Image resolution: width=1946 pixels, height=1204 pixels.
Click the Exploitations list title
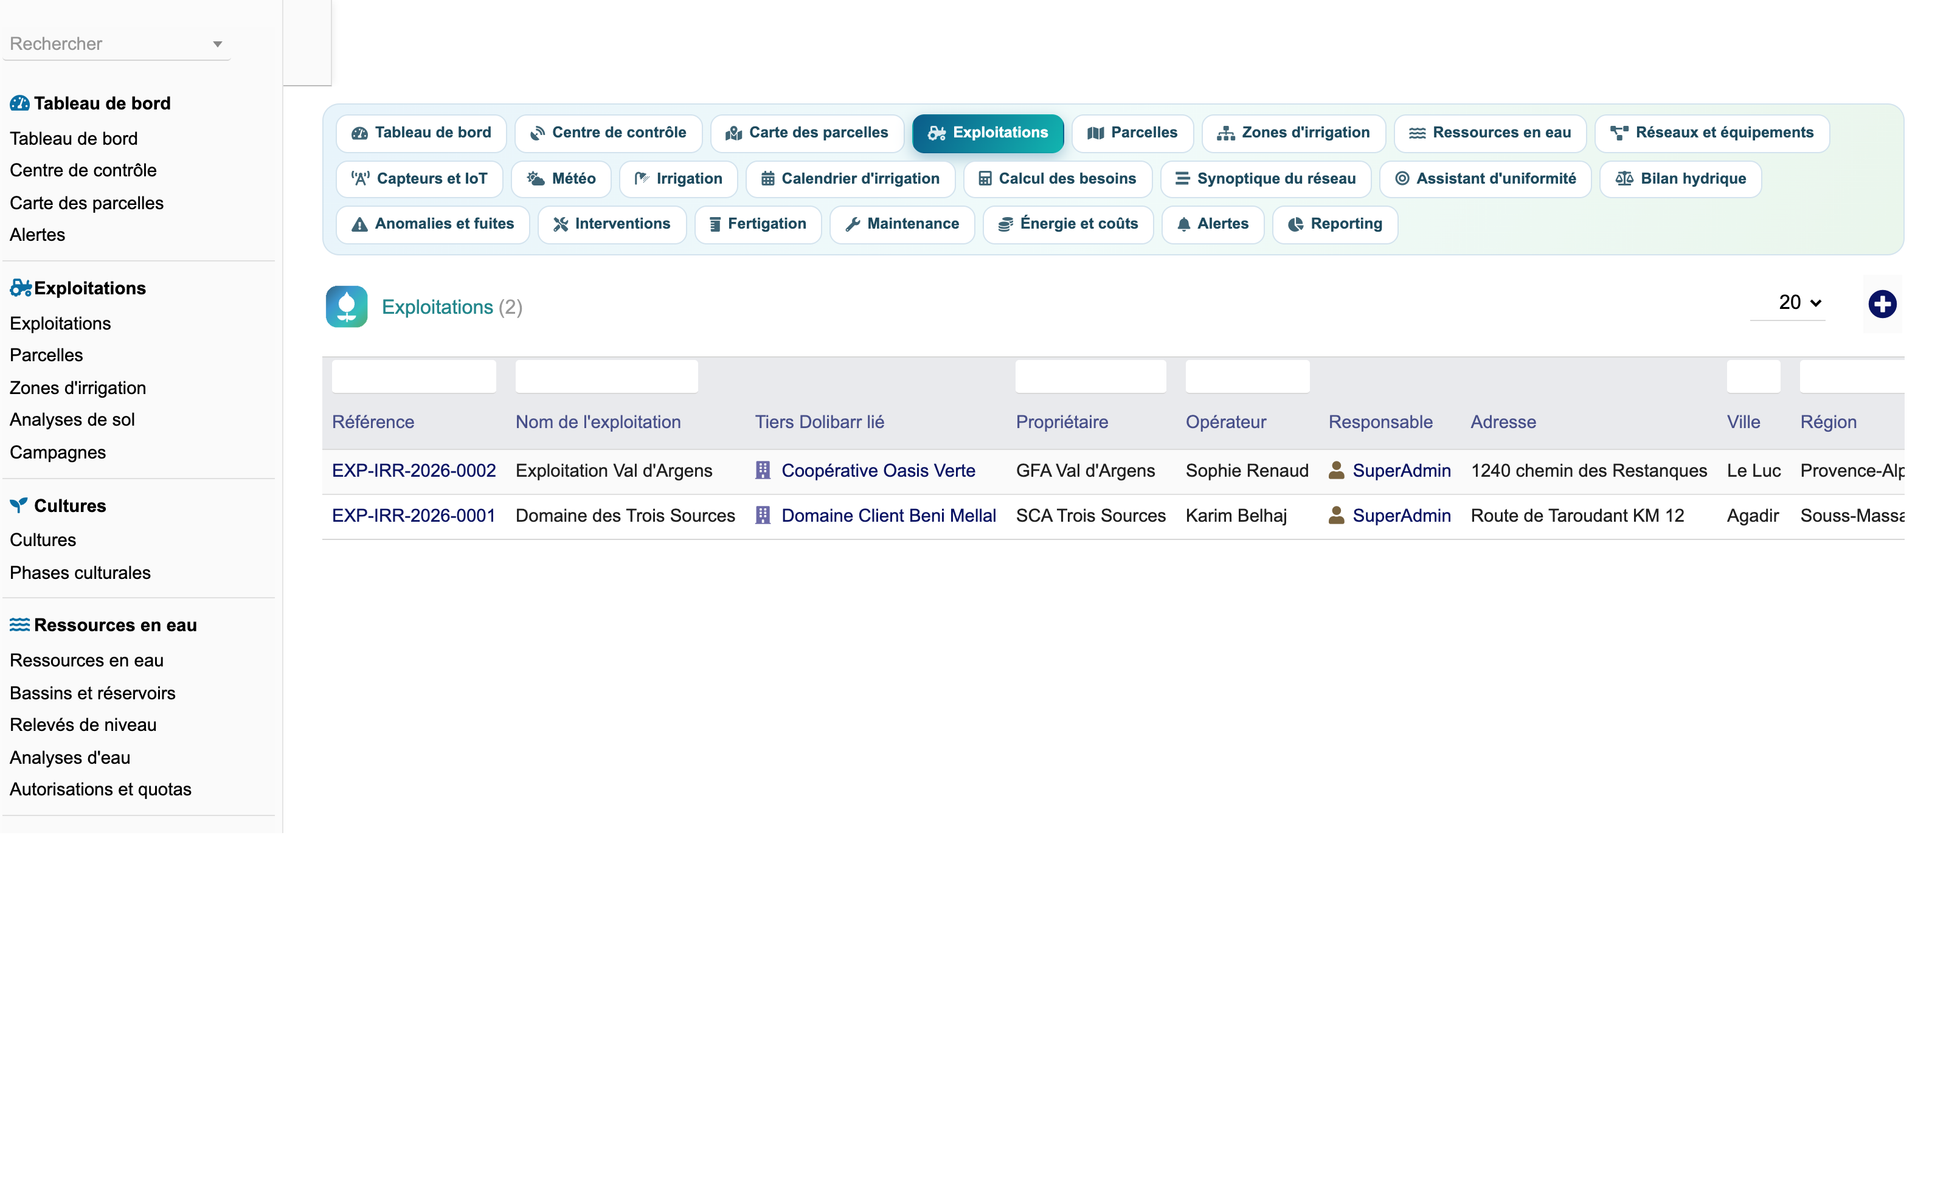[437, 307]
